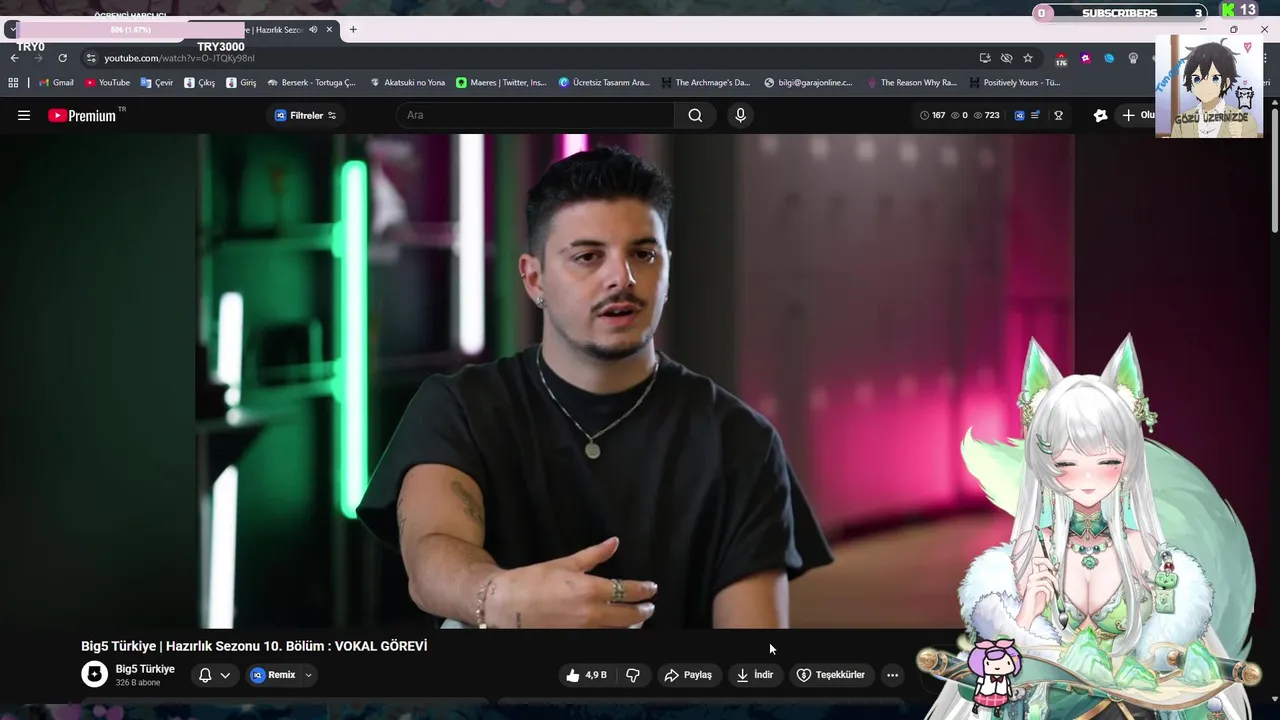Open the YouTube bookmark
Viewport: 1280px width, 720px height.
coord(108,83)
